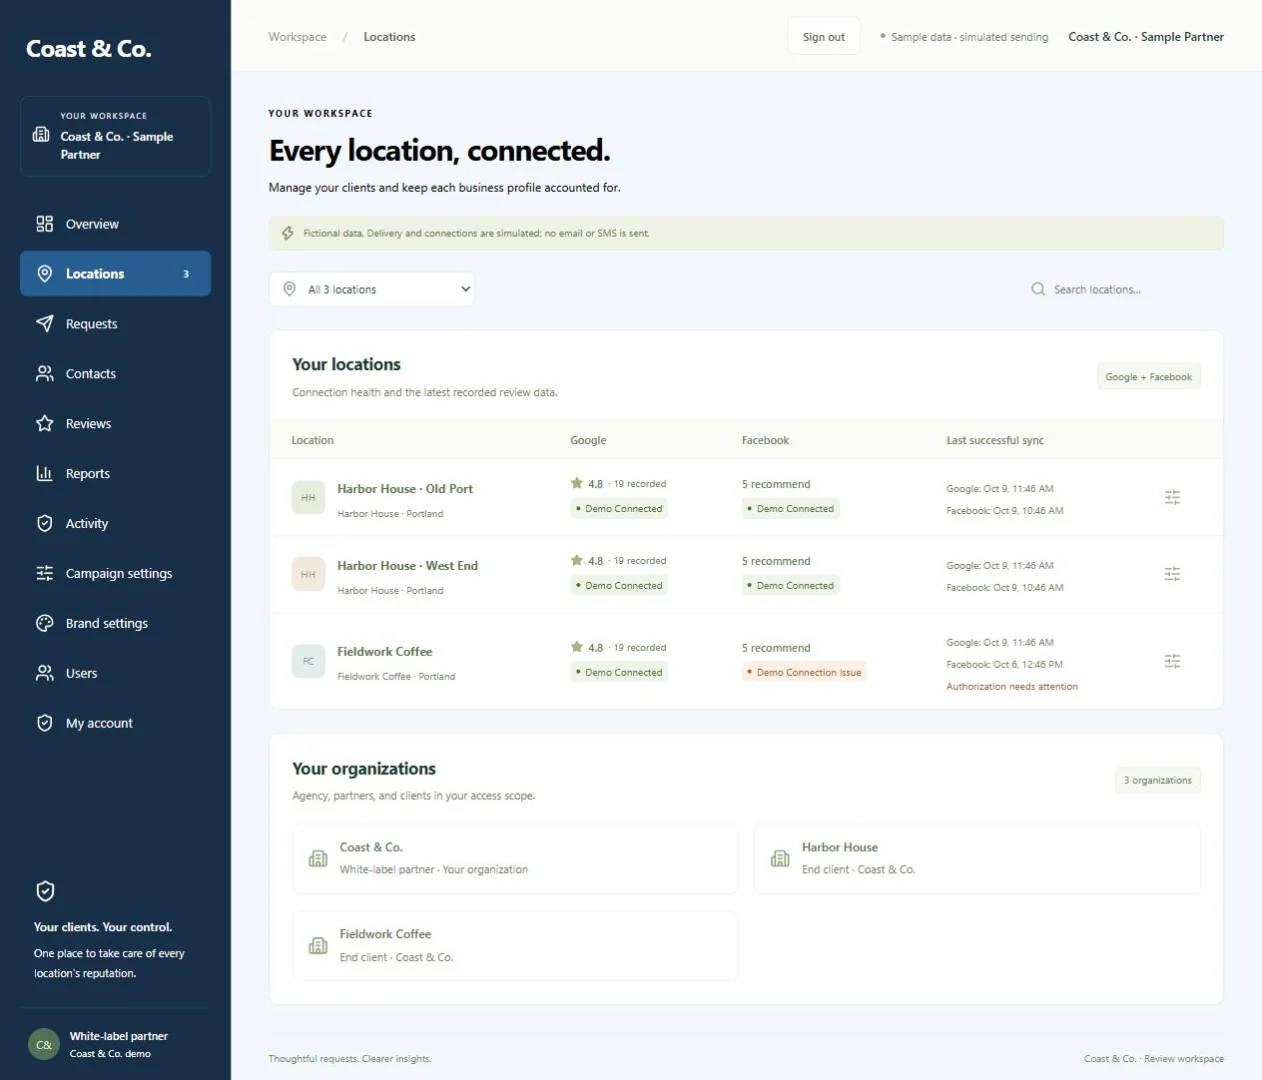Open settings sliders for Harbor House · Old Port

[1172, 498]
